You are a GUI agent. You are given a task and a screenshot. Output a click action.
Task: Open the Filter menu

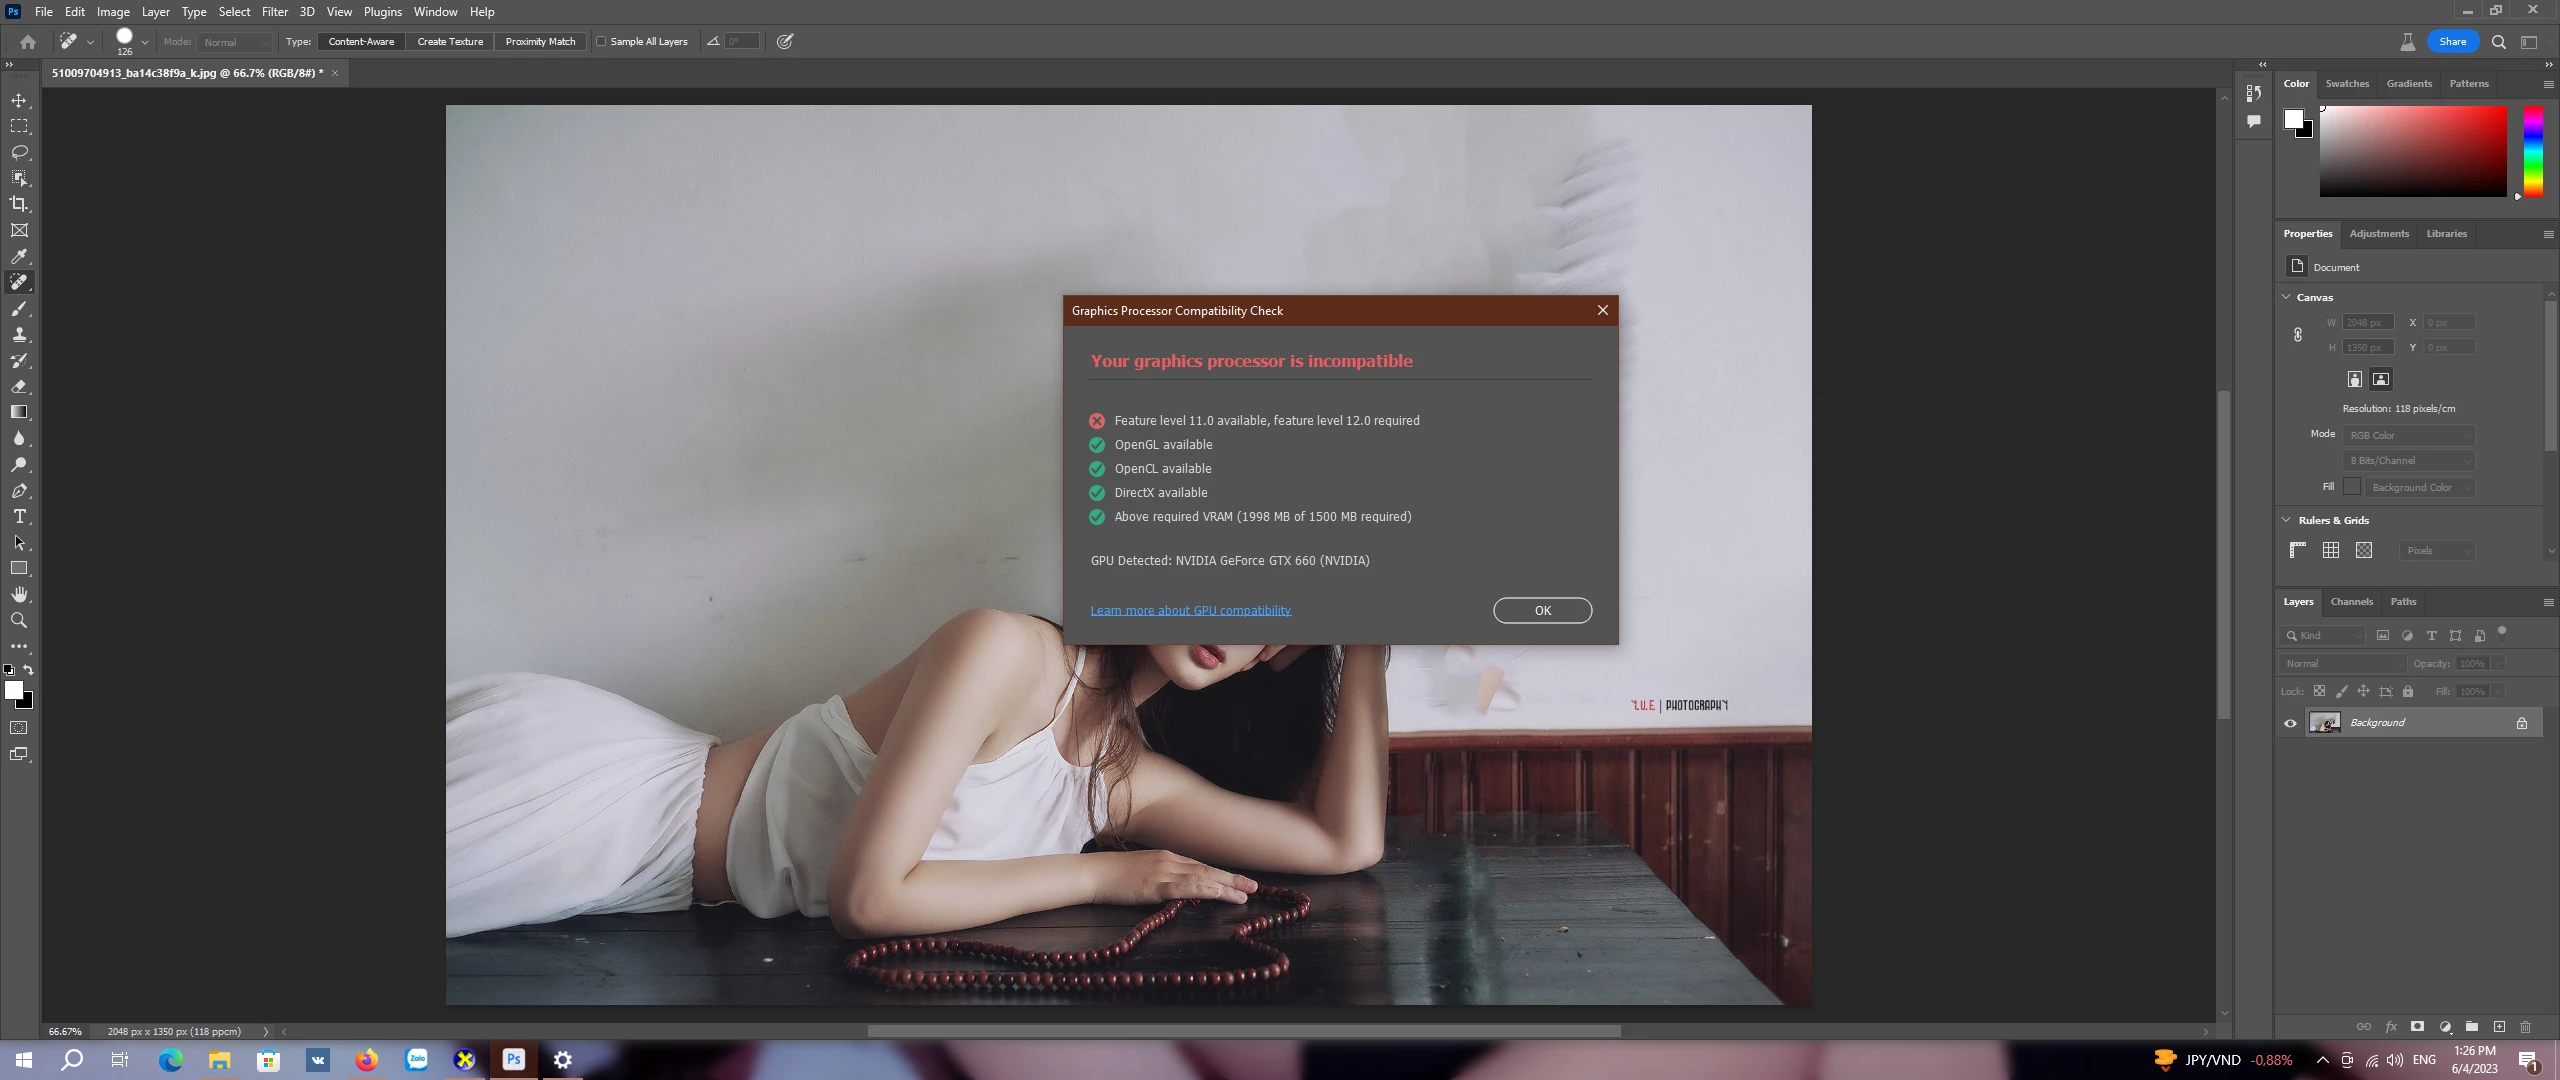click(274, 12)
